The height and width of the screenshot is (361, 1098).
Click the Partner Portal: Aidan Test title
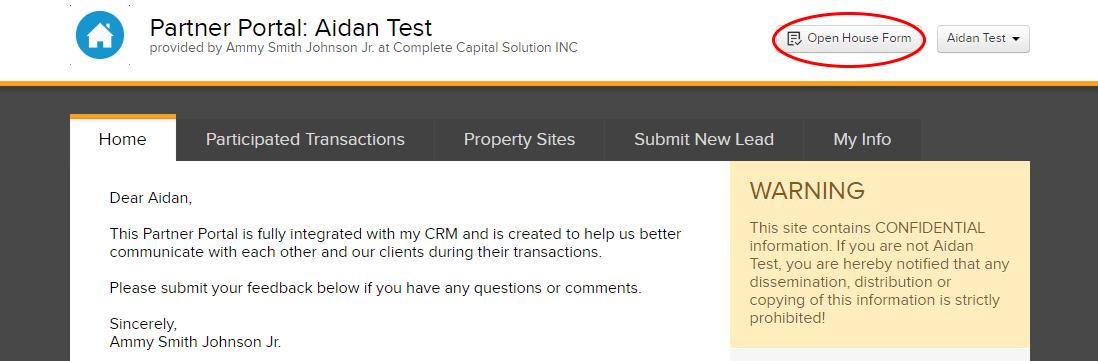click(x=291, y=28)
